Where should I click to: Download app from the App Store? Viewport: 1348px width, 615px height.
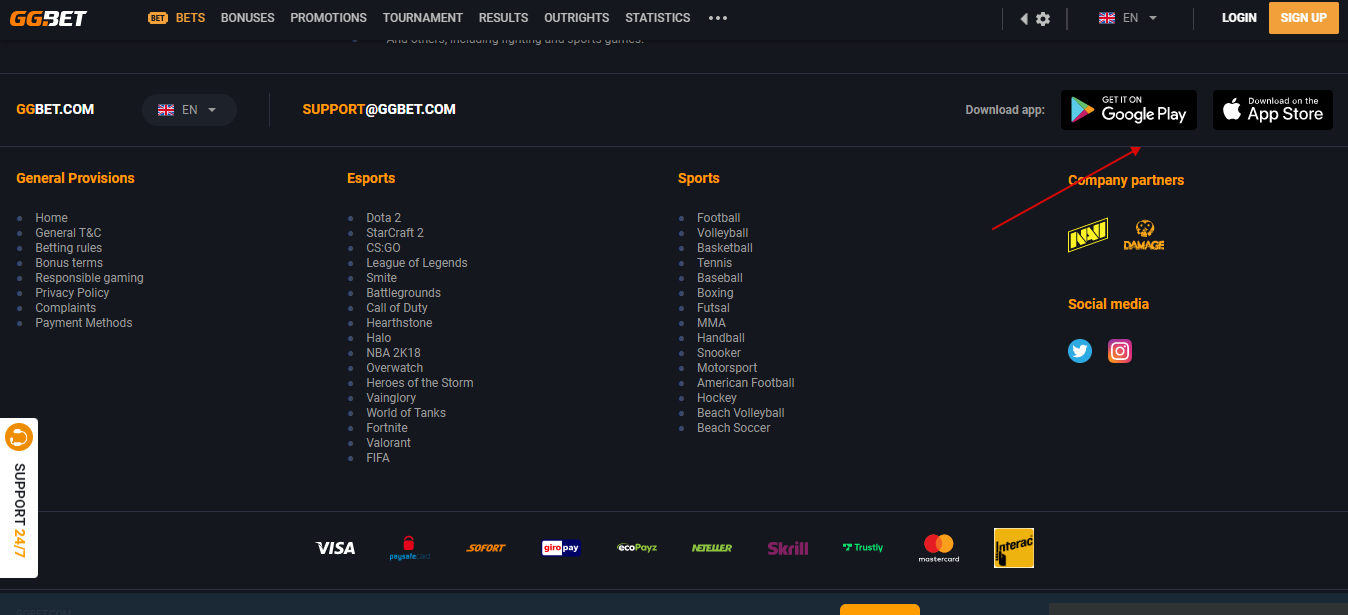pos(1273,110)
